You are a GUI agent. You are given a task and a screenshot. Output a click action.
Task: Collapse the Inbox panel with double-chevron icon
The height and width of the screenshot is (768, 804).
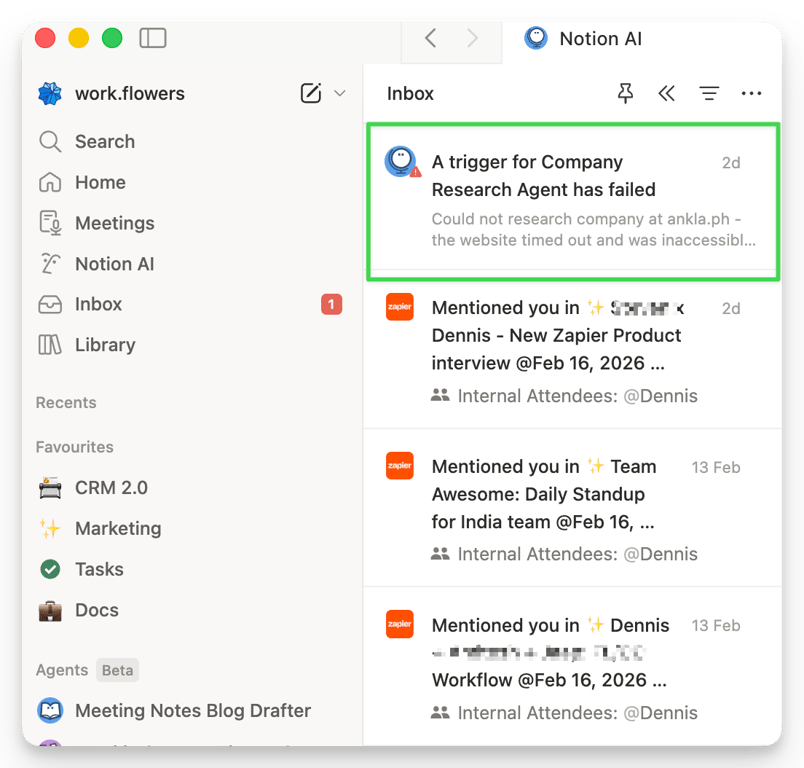point(667,92)
